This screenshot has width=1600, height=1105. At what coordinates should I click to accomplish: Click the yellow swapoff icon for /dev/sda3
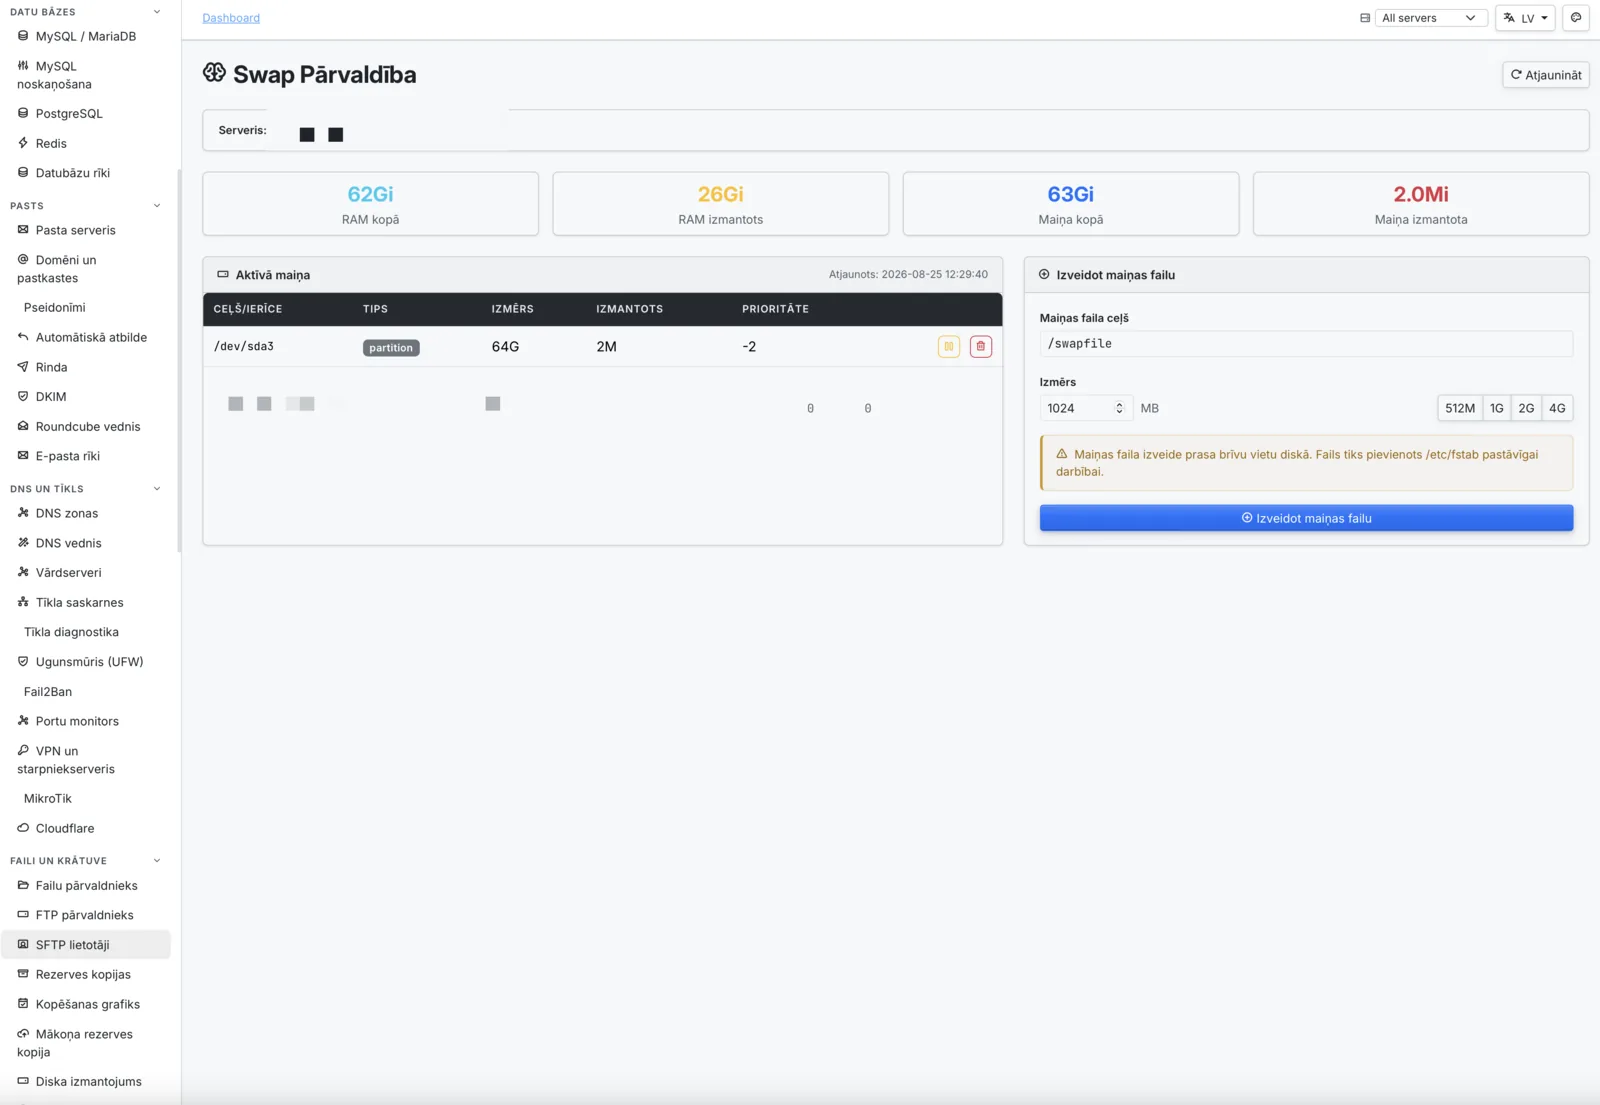(x=948, y=346)
